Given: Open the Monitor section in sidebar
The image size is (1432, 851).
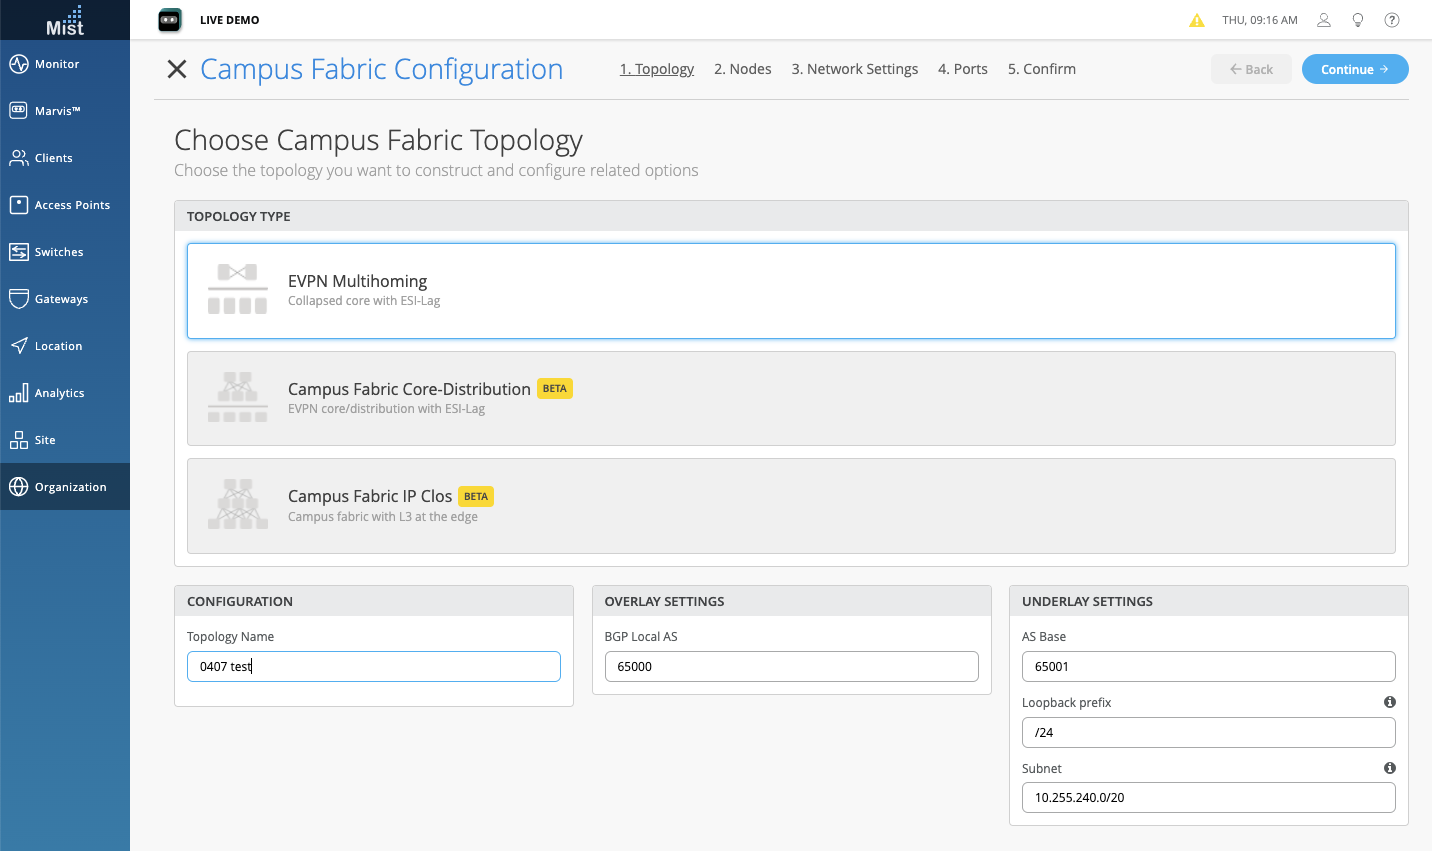Looking at the screenshot, I should click(57, 64).
